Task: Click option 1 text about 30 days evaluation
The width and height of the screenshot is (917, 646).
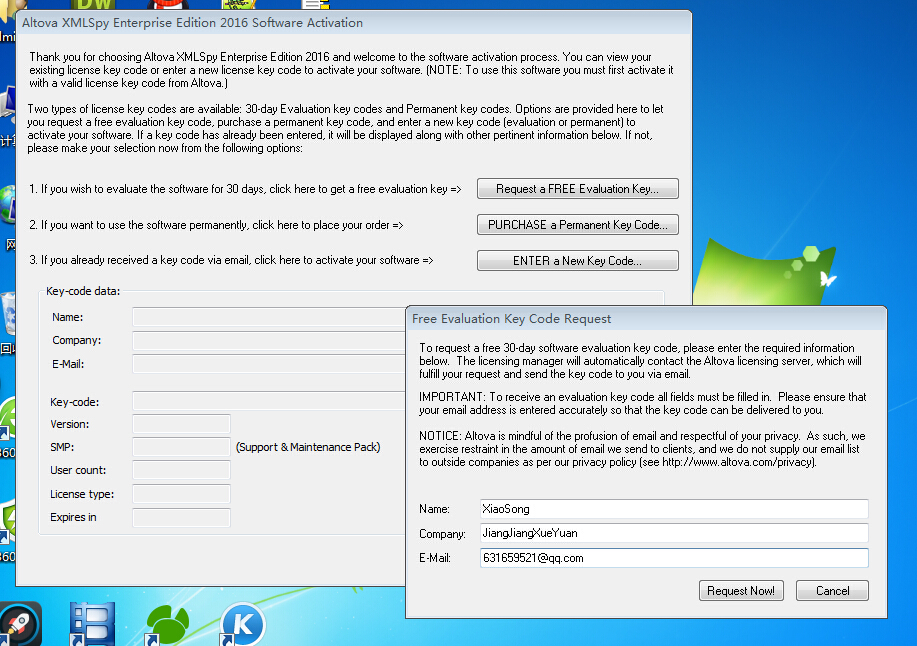Action: (x=245, y=189)
